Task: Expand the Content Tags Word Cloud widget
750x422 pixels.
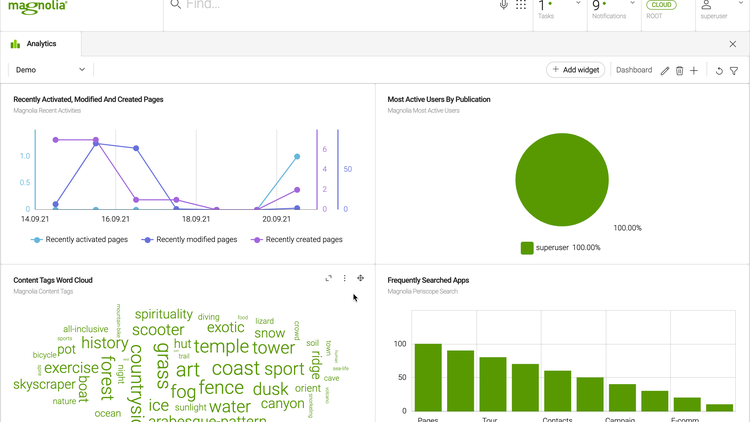Action: tap(329, 278)
